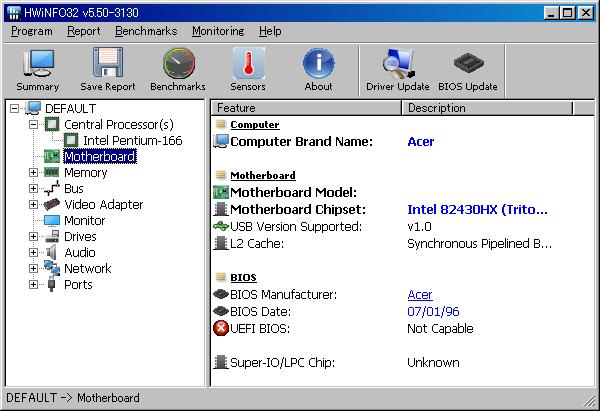The width and height of the screenshot is (600, 411).
Task: Click the Bus icon in tree
Action: [x=52, y=188]
